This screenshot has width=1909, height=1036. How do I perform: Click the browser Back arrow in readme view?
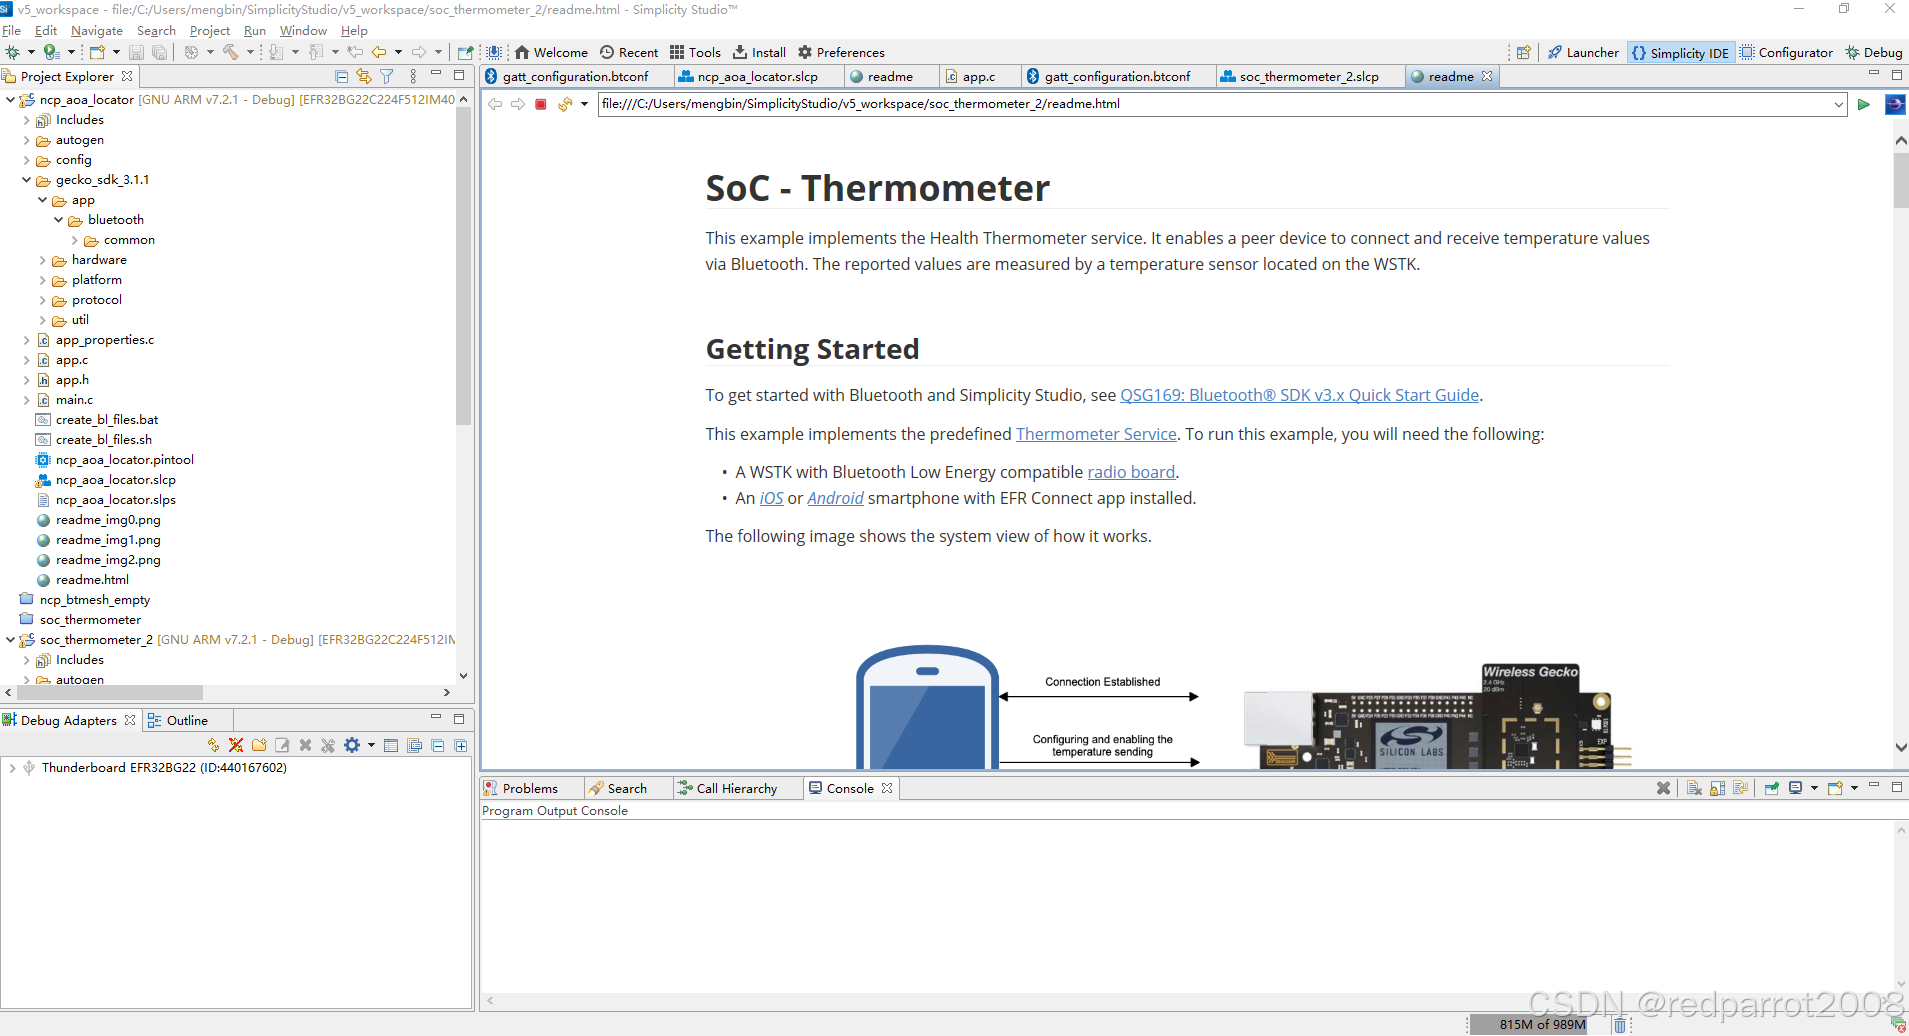pyautogui.click(x=495, y=104)
